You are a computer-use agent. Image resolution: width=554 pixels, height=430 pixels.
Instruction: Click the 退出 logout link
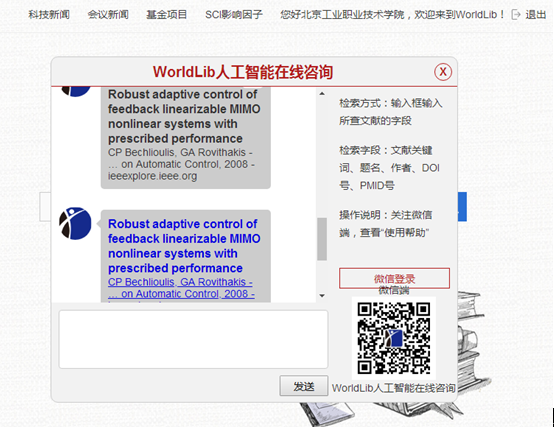536,14
